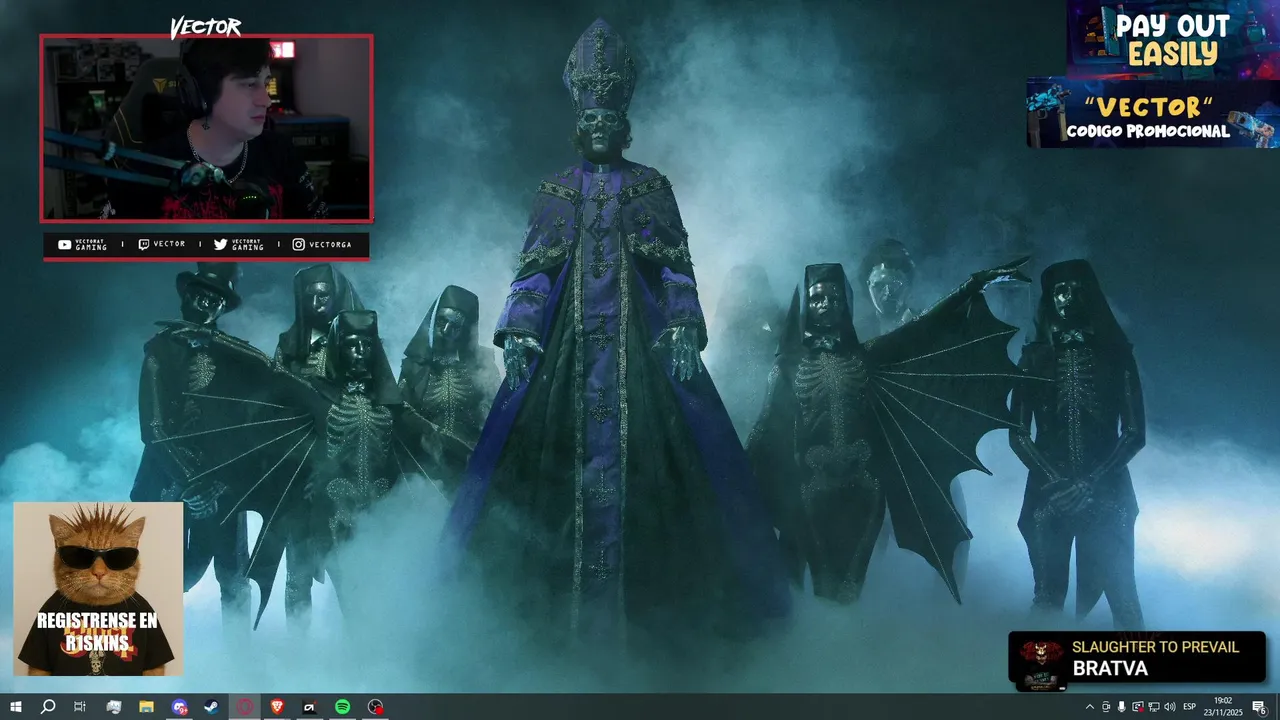Click the screen recording tray icon
The height and width of the screenshot is (720, 1280).
[x=1138, y=707]
